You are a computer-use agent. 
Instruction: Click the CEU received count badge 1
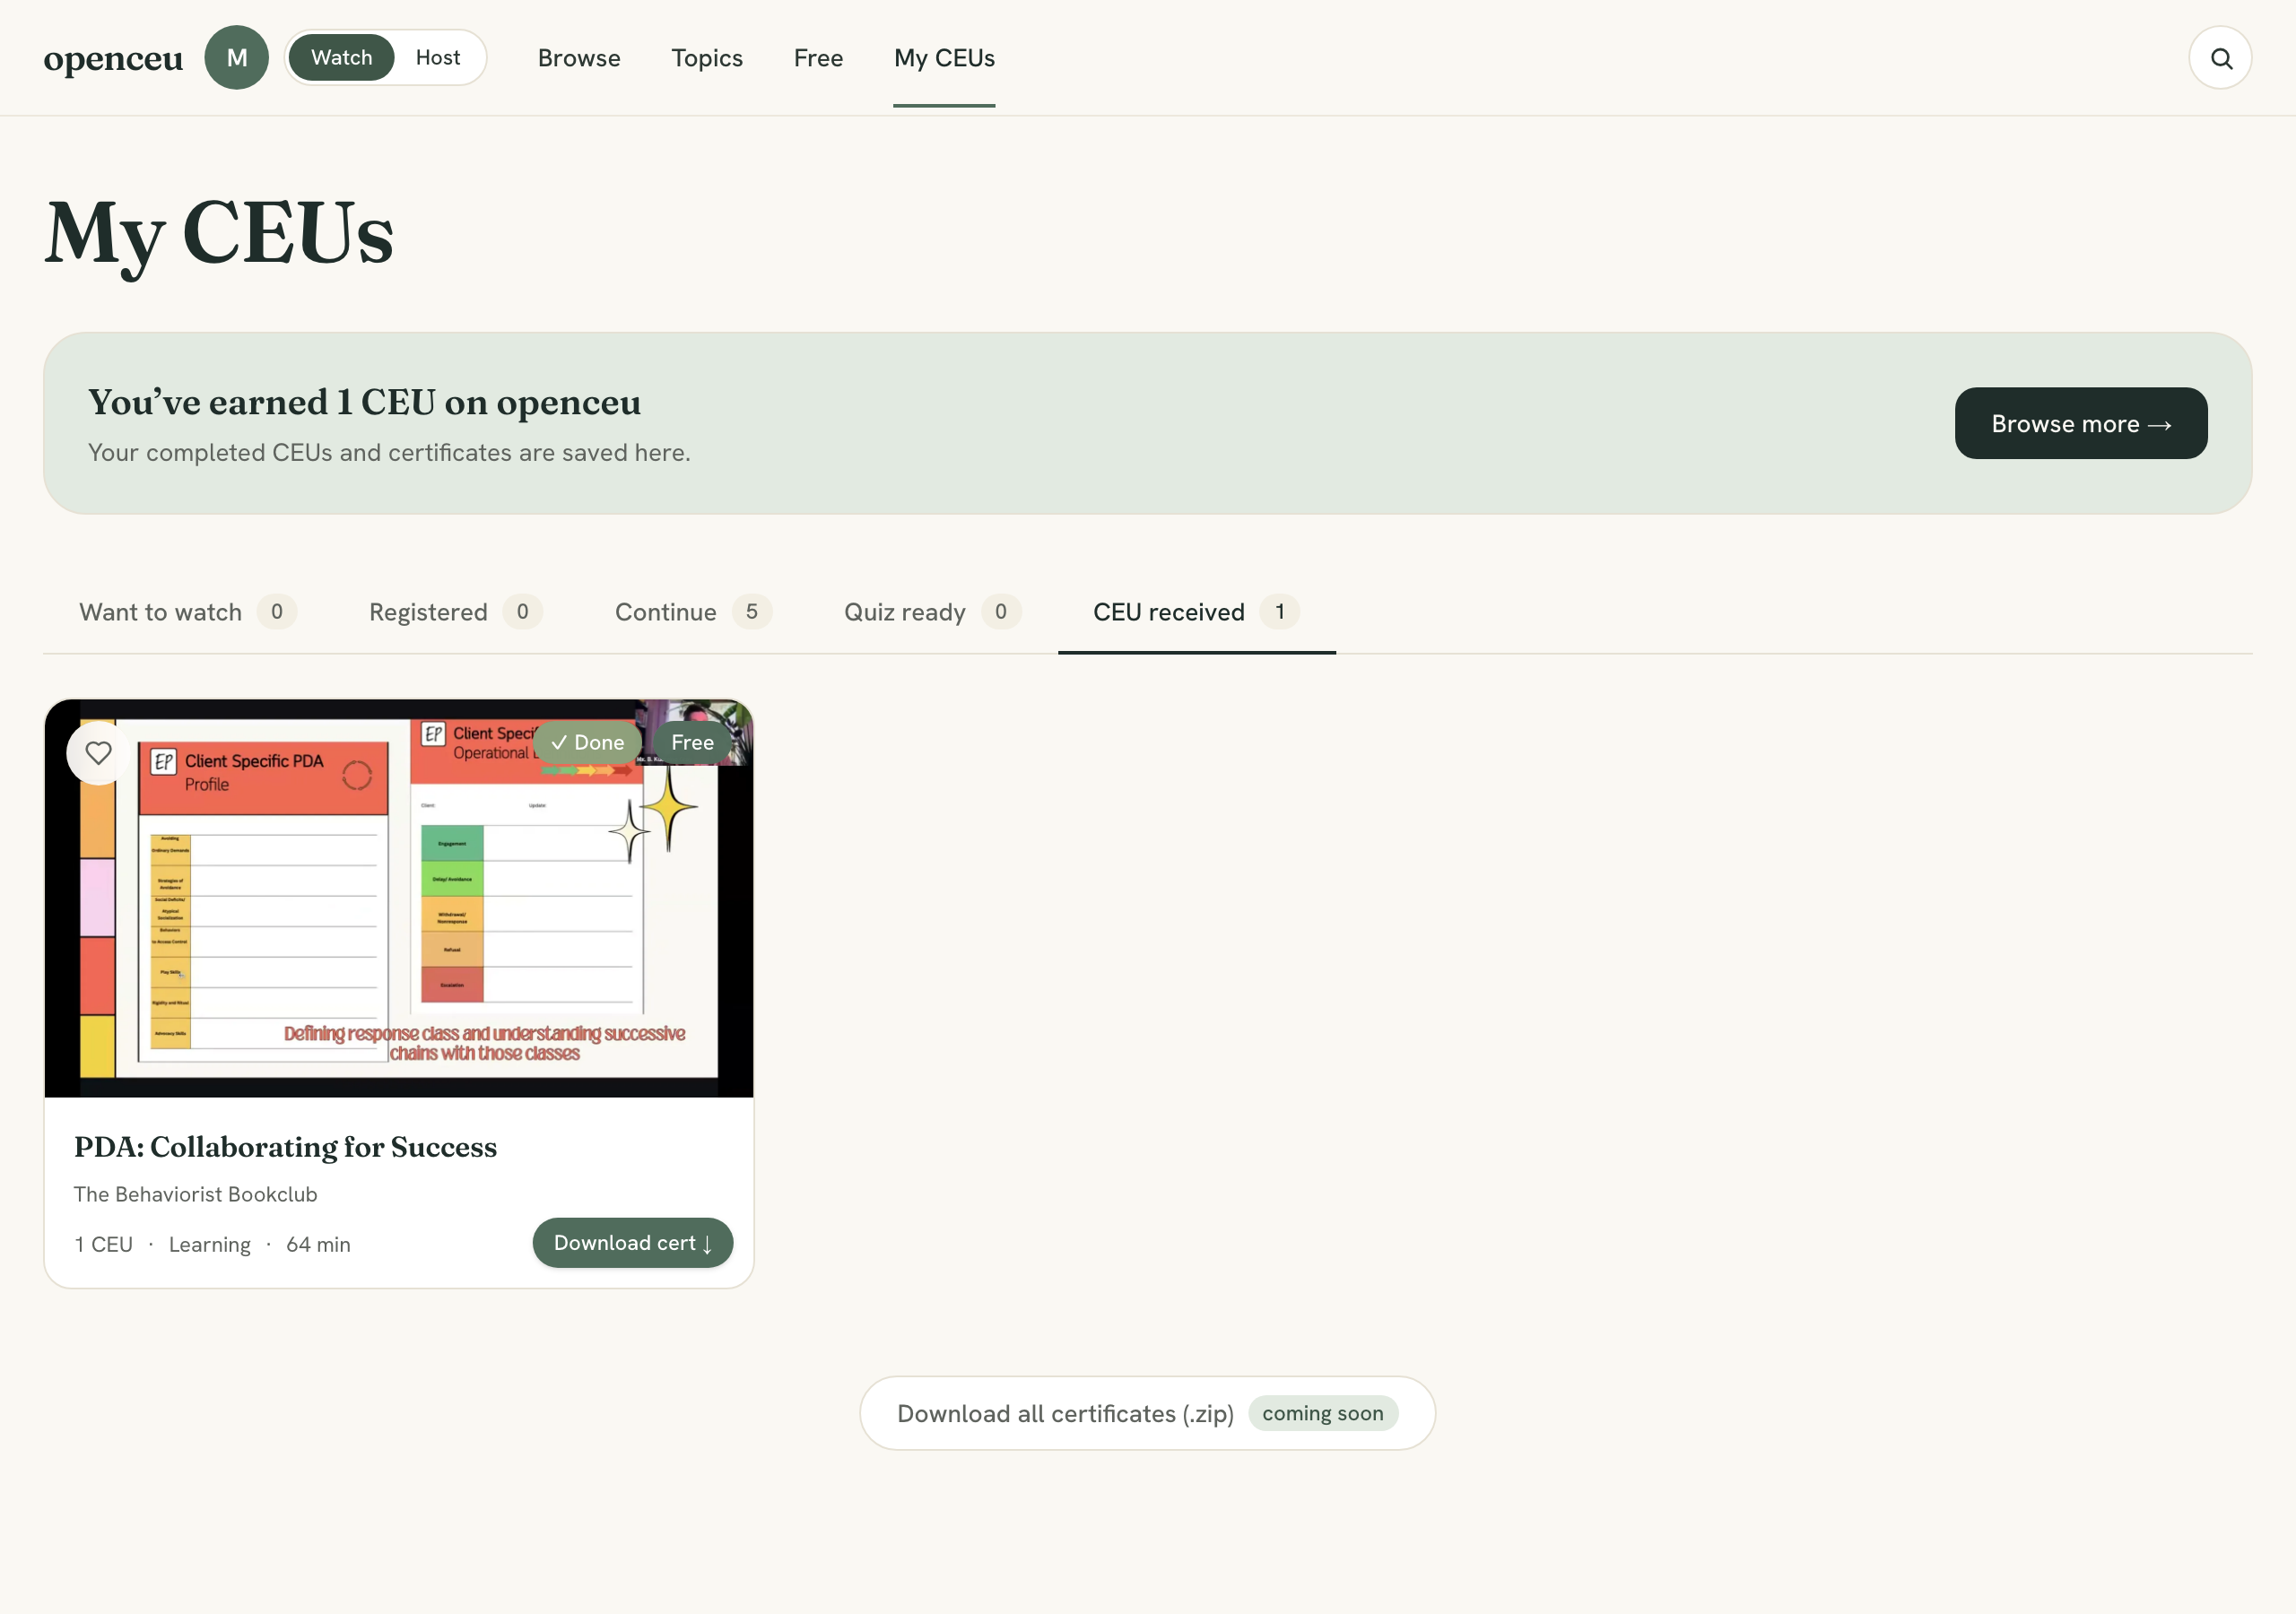(x=1279, y=612)
